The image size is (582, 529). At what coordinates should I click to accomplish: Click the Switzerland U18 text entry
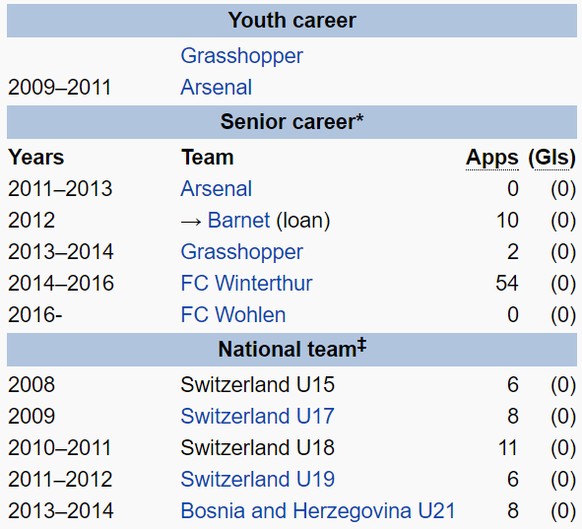[257, 447]
